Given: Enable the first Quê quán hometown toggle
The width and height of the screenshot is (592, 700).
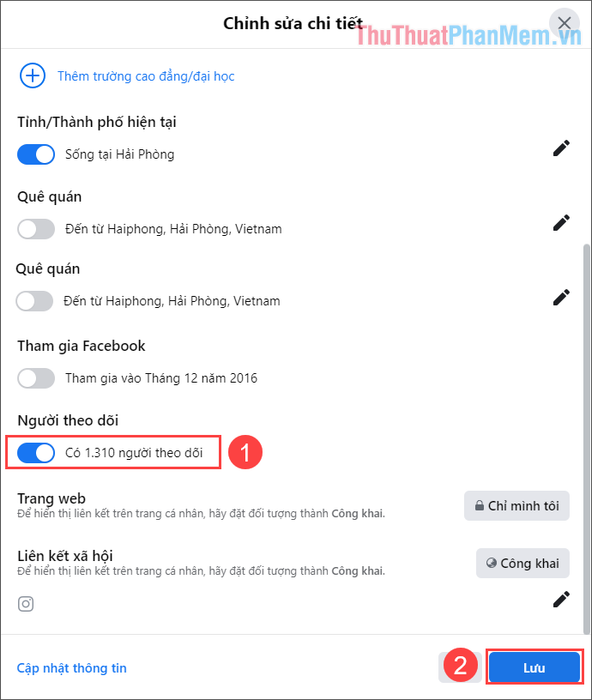Looking at the screenshot, I should click(36, 229).
